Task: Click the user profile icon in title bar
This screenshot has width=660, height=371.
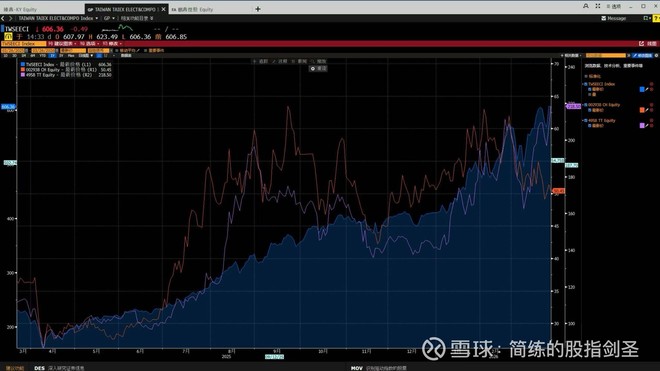Action: click(x=585, y=6)
